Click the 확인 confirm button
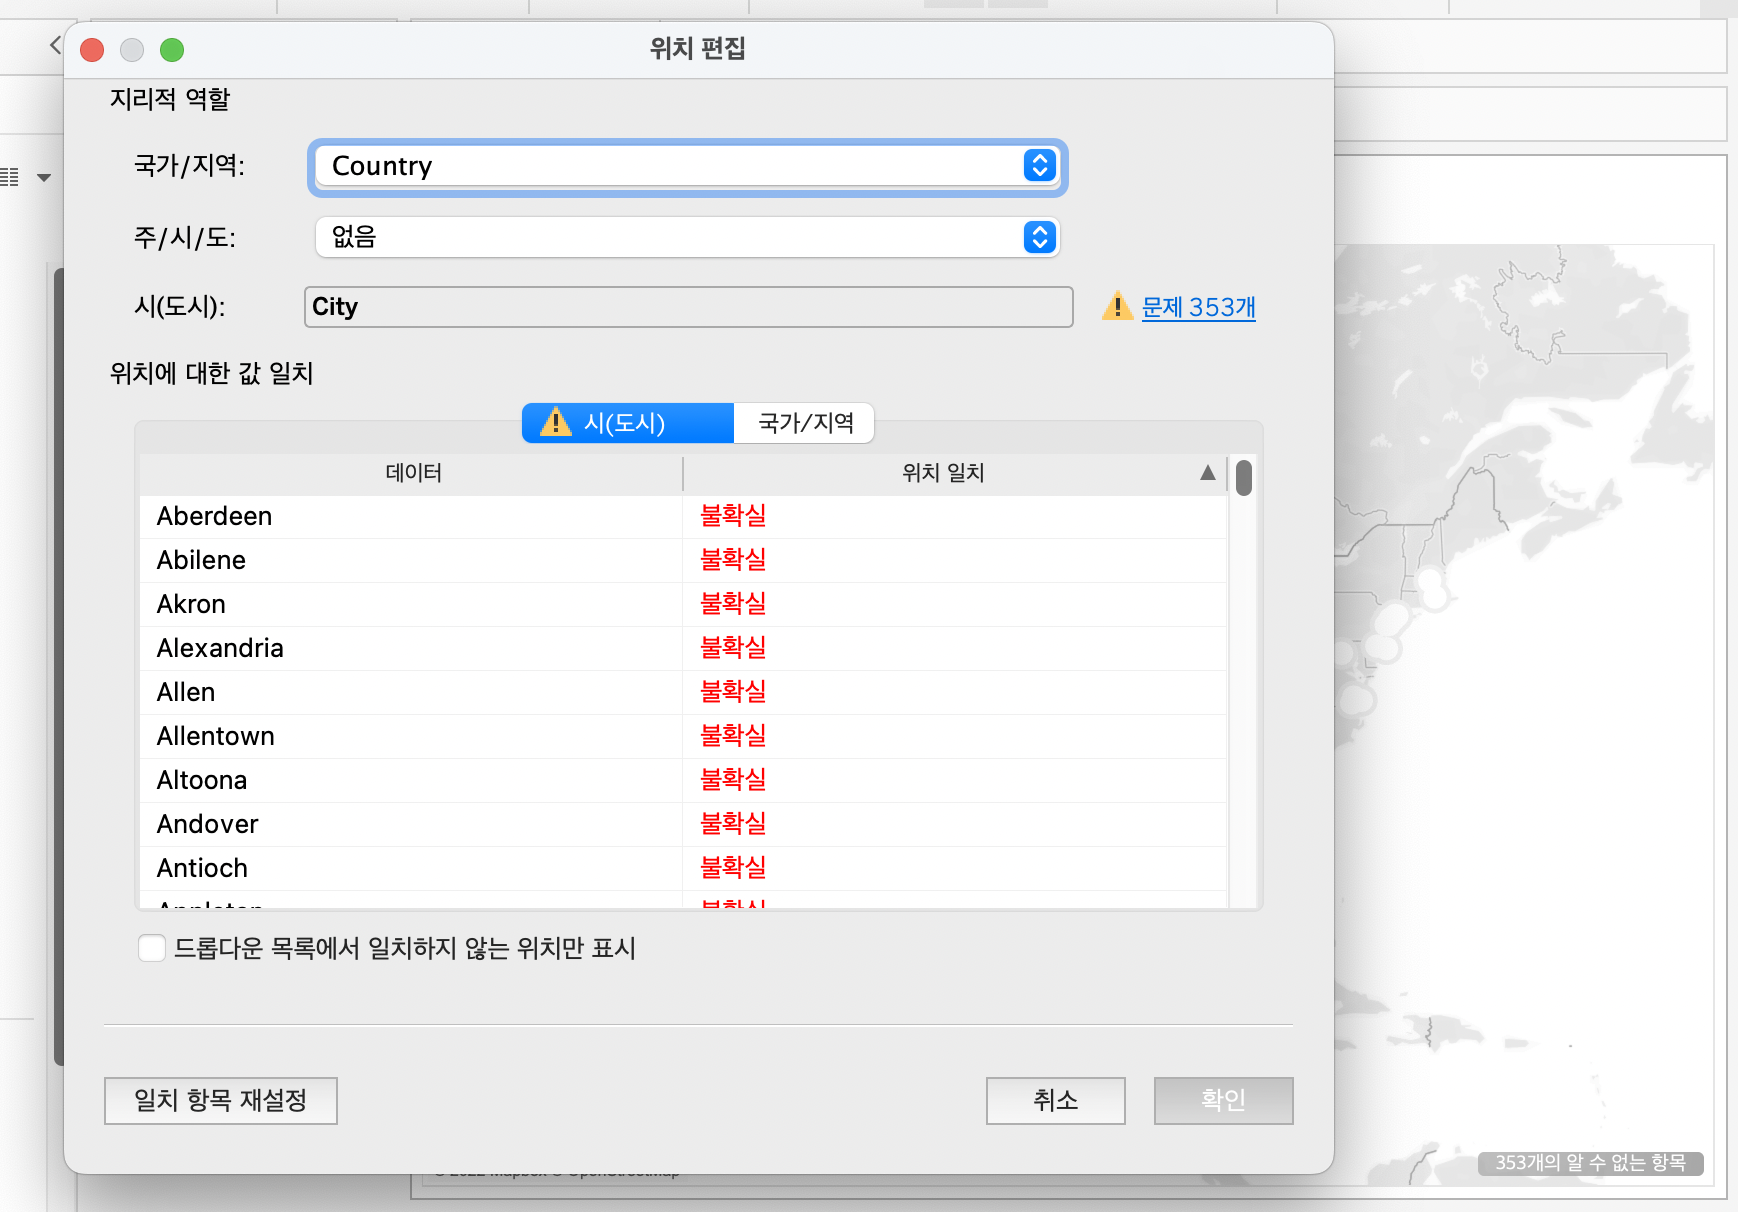The image size is (1738, 1212). pos(1224,1101)
